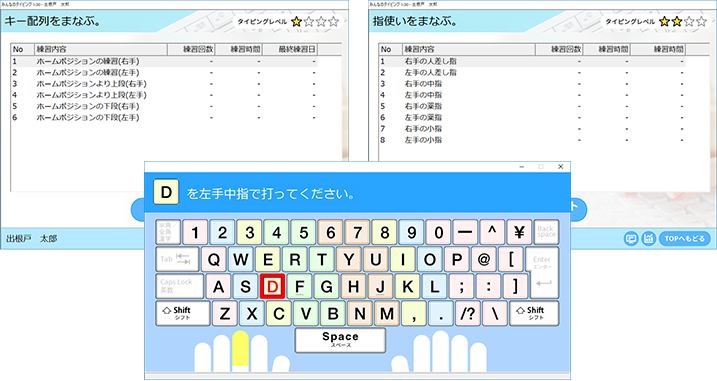717x381 pixels.
Task: Click the M key on keyboard
Action: (387, 313)
